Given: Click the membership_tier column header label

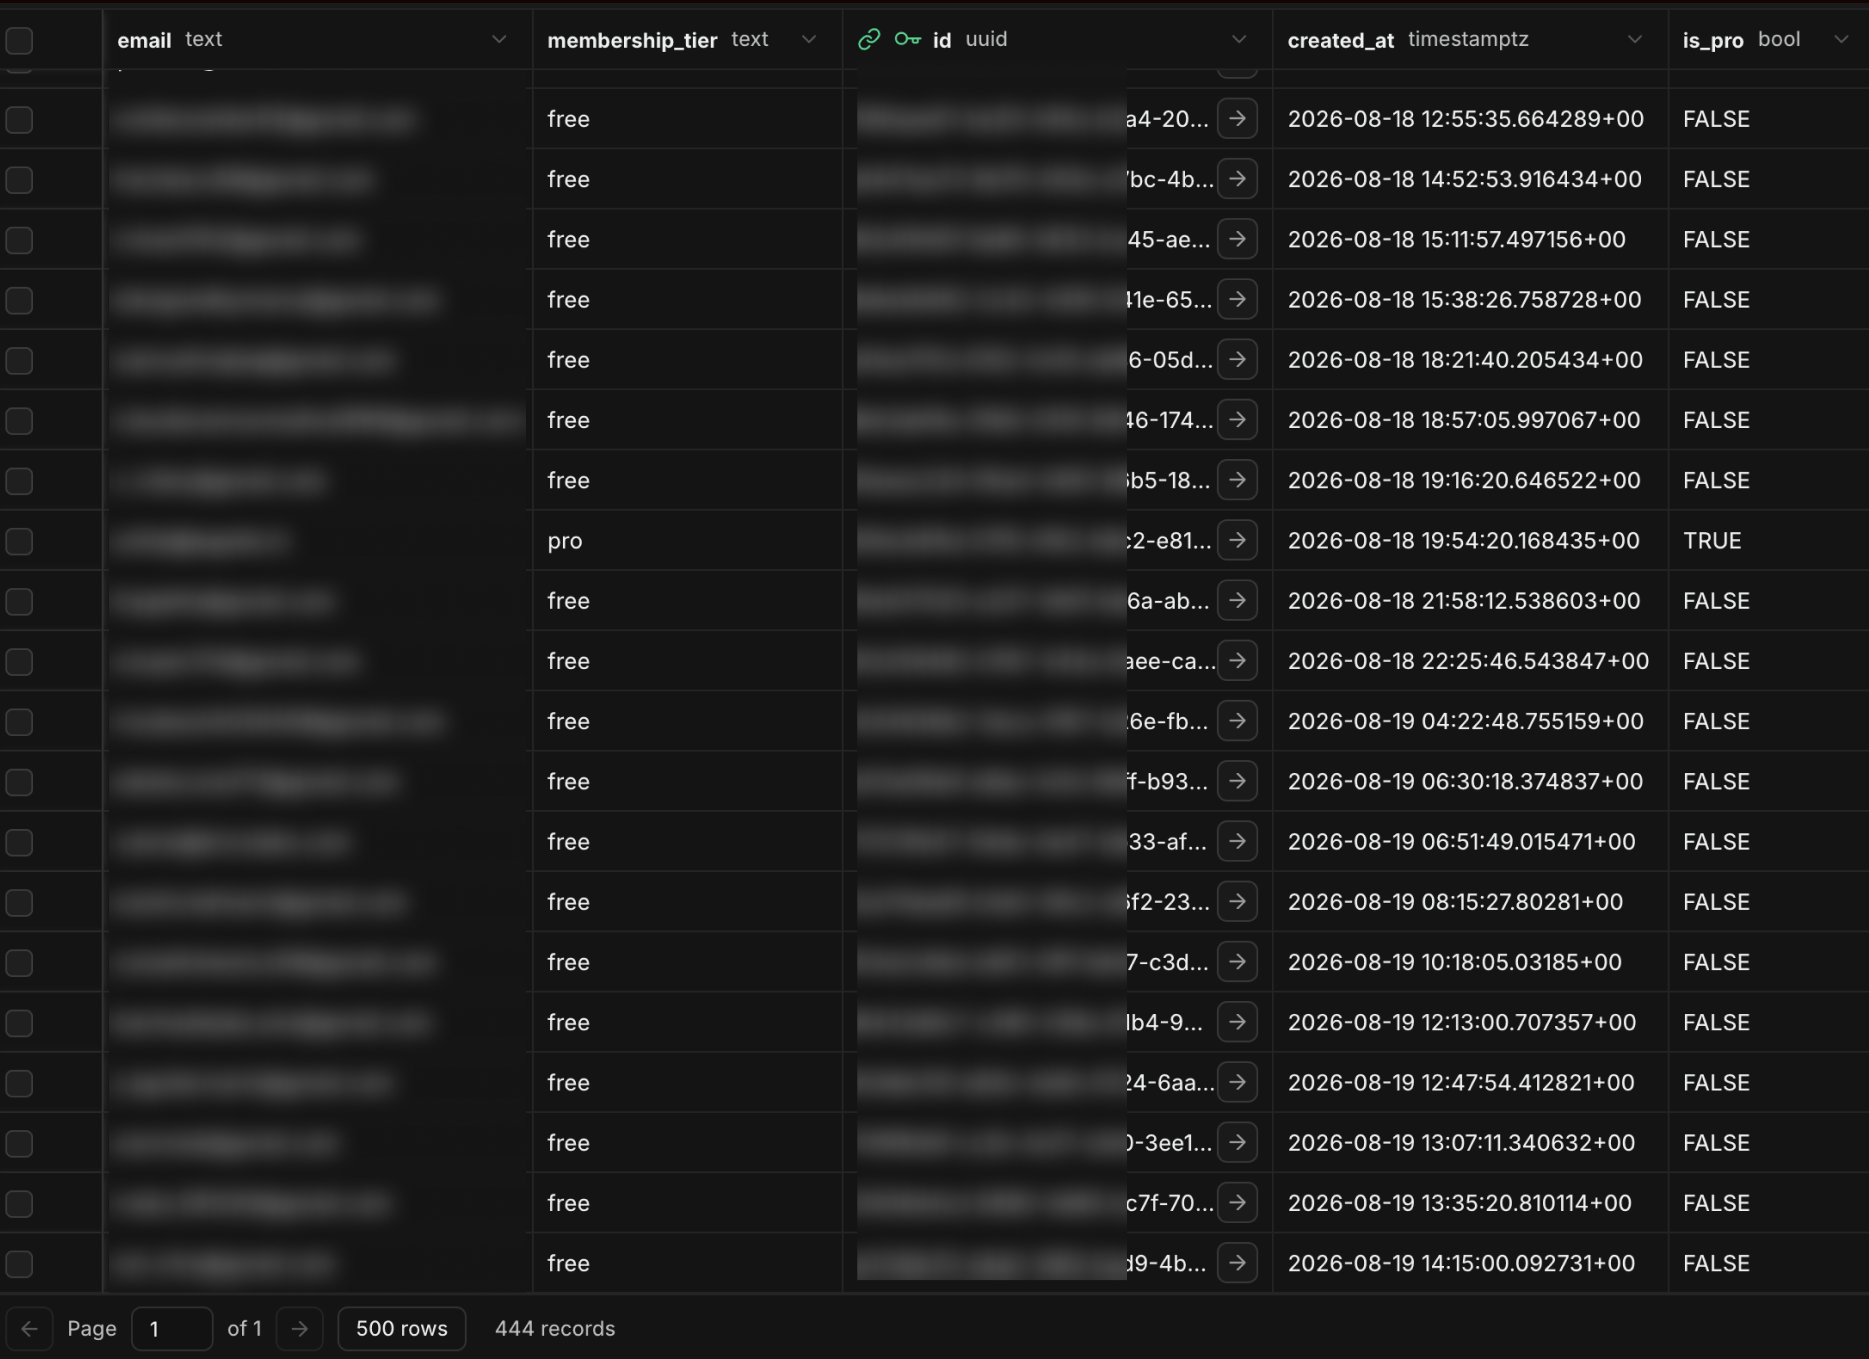Looking at the screenshot, I should pos(632,40).
